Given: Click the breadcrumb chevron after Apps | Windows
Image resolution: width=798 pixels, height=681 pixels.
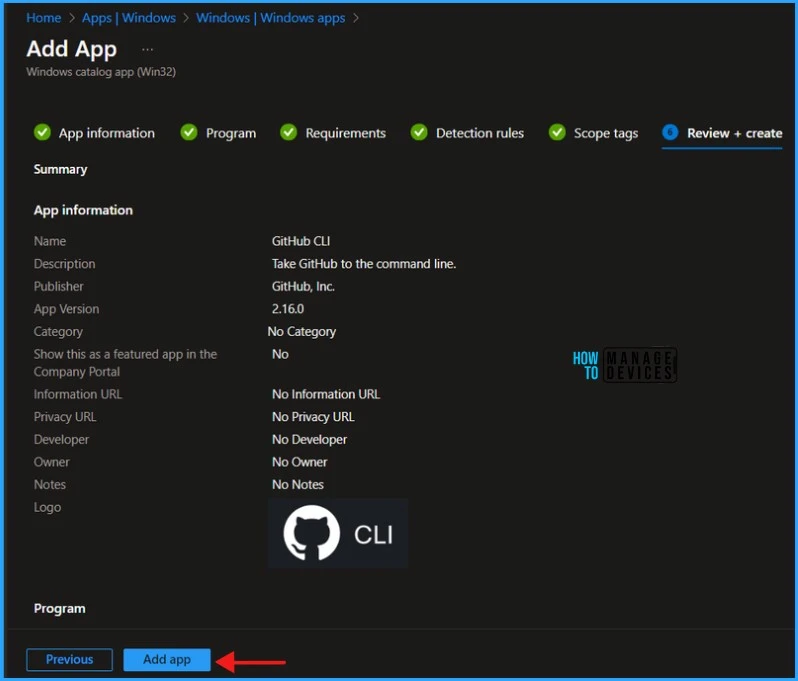Looking at the screenshot, I should tap(186, 18).
